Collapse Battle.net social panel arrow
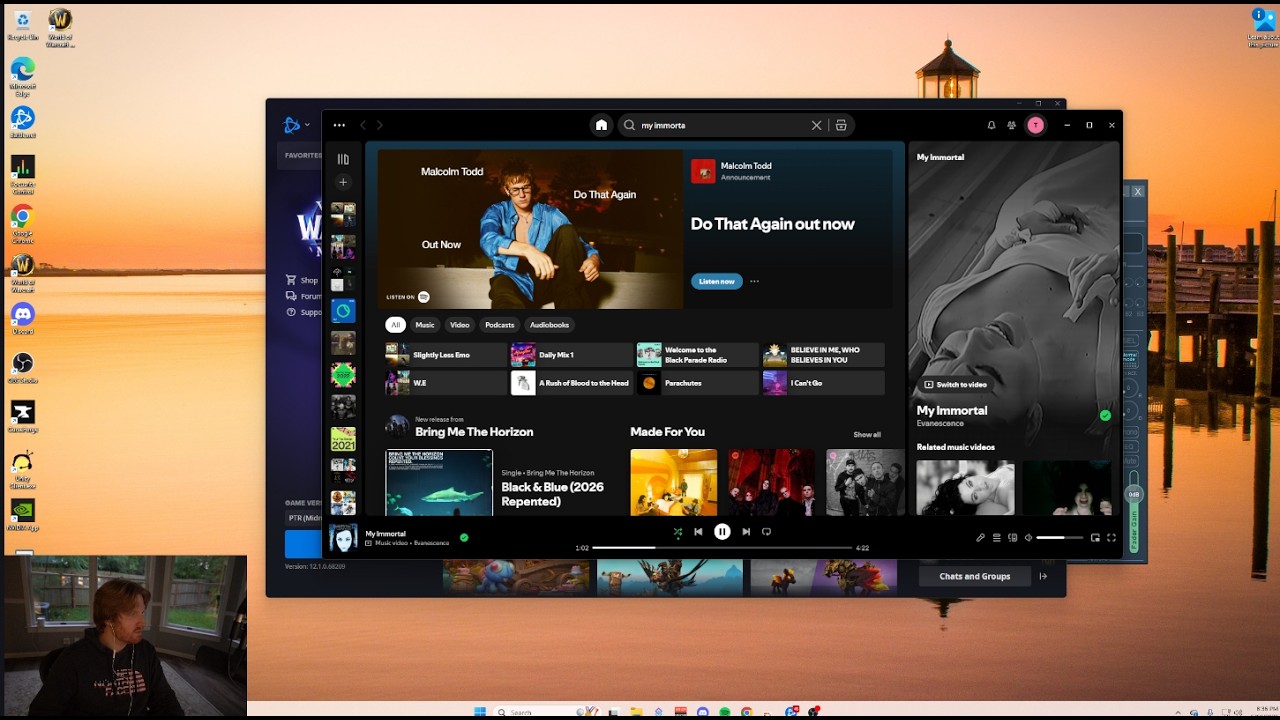This screenshot has height=720, width=1280. [x=1043, y=576]
